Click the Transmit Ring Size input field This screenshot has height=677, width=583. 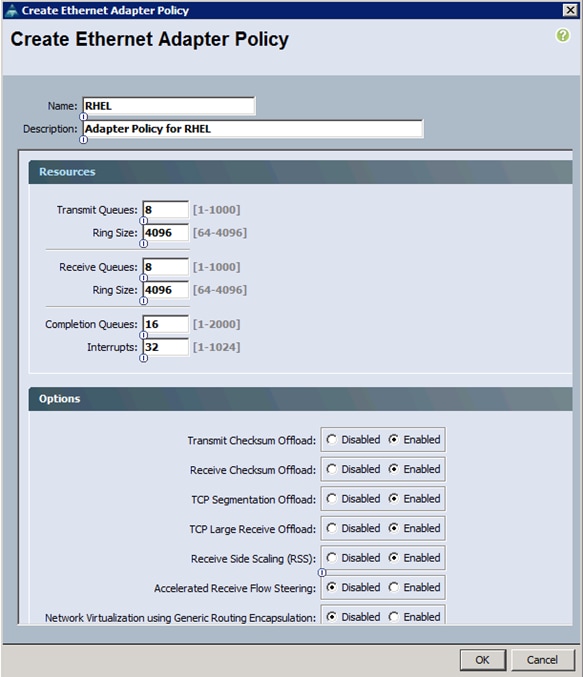pyautogui.click(x=165, y=232)
